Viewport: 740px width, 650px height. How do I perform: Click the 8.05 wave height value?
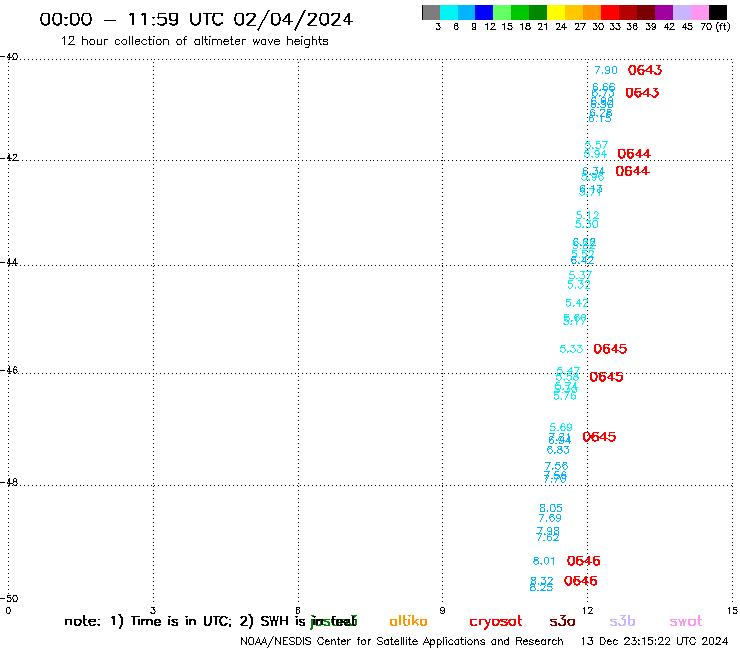551,508
